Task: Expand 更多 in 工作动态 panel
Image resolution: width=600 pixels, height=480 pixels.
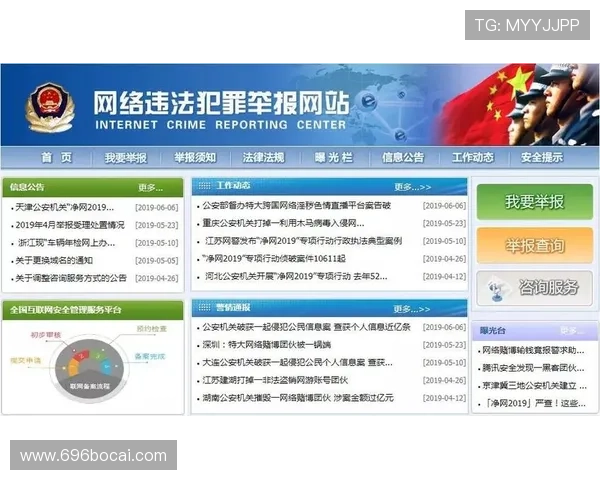Action: (x=412, y=187)
